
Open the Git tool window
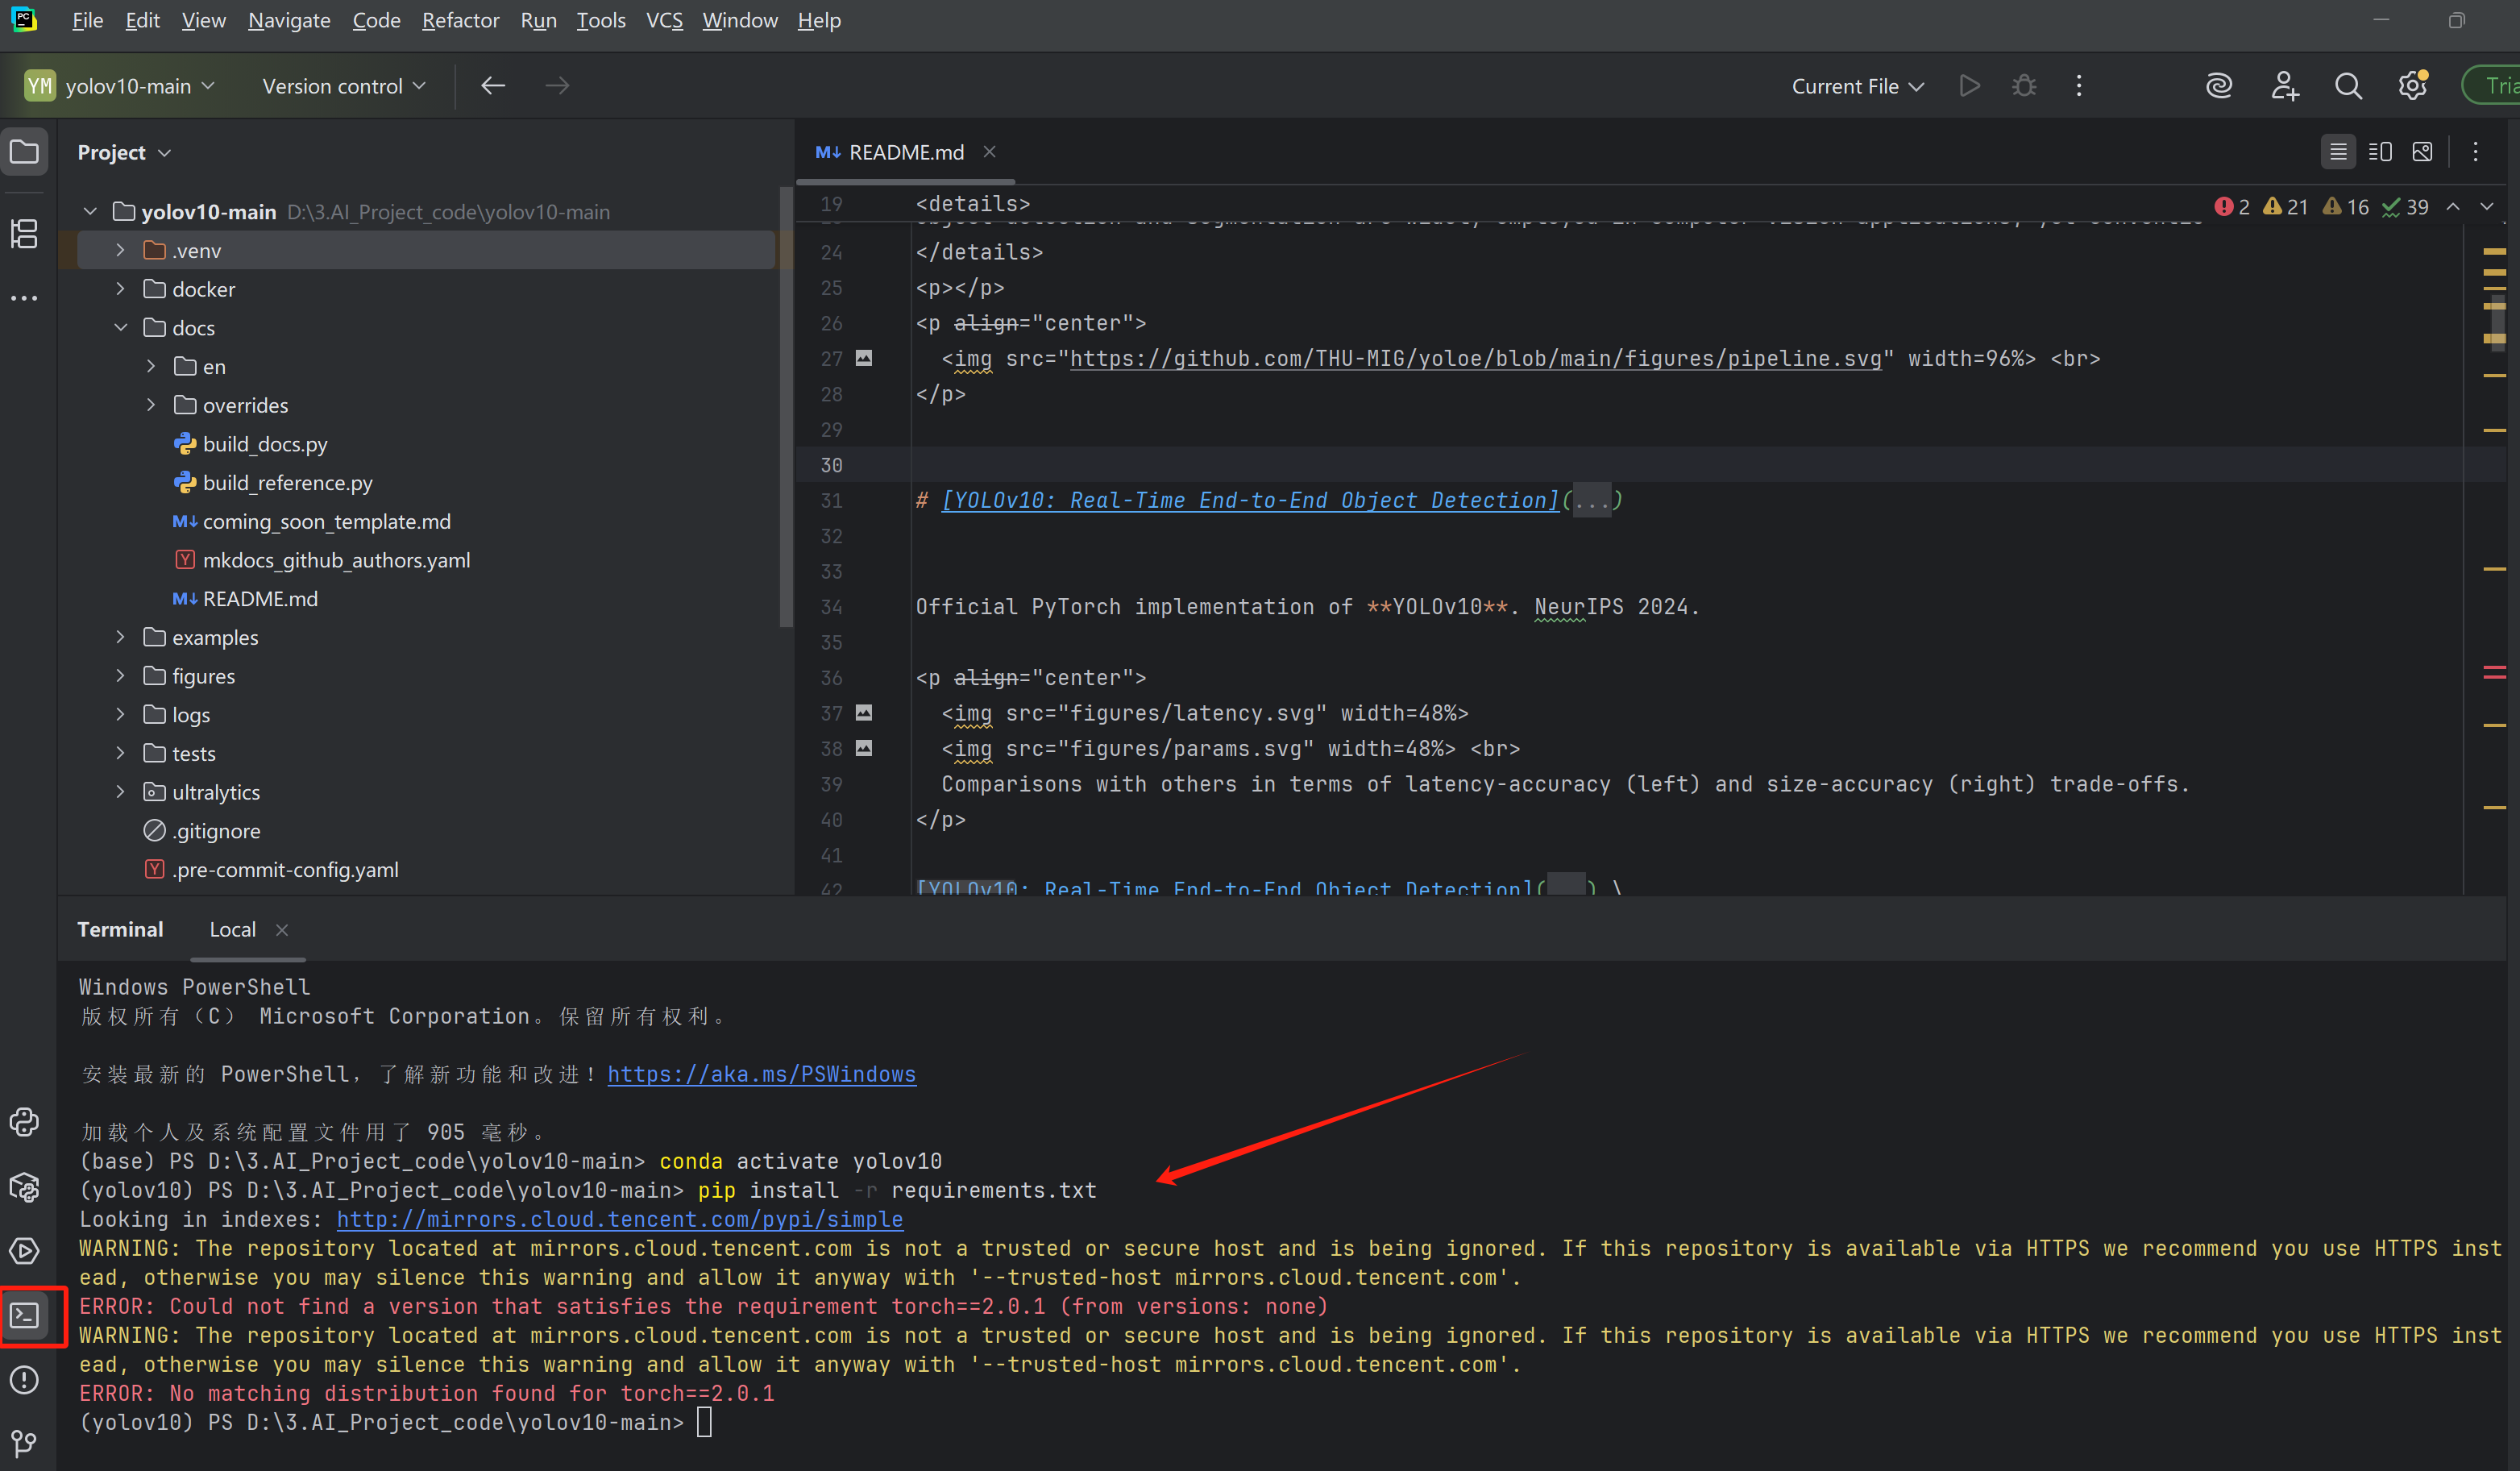coord(24,1443)
